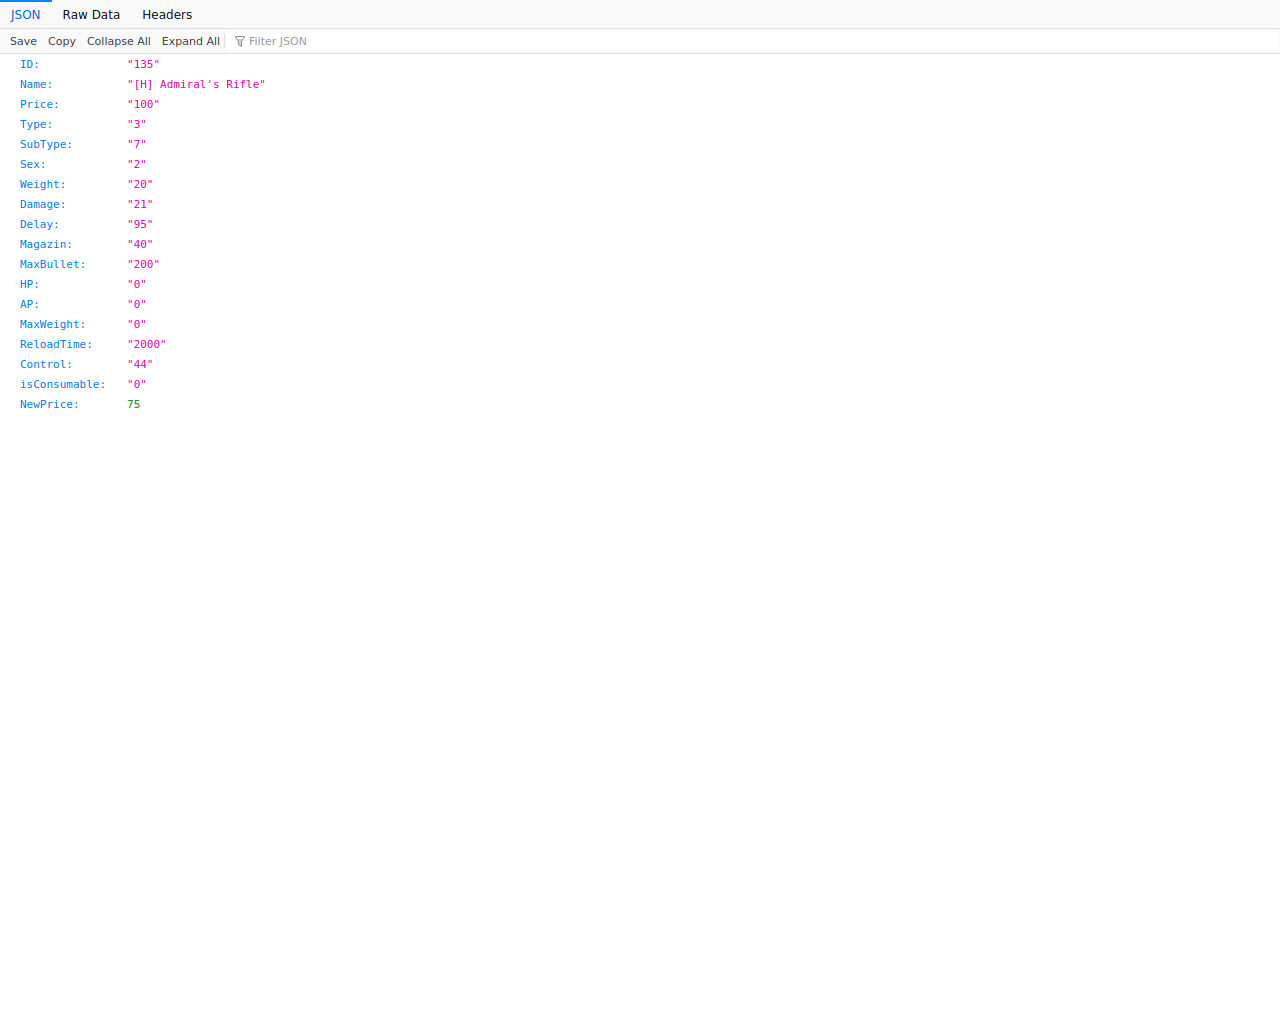The image size is (1280, 1024).
Task: Select the AP key label
Action: 30,304
